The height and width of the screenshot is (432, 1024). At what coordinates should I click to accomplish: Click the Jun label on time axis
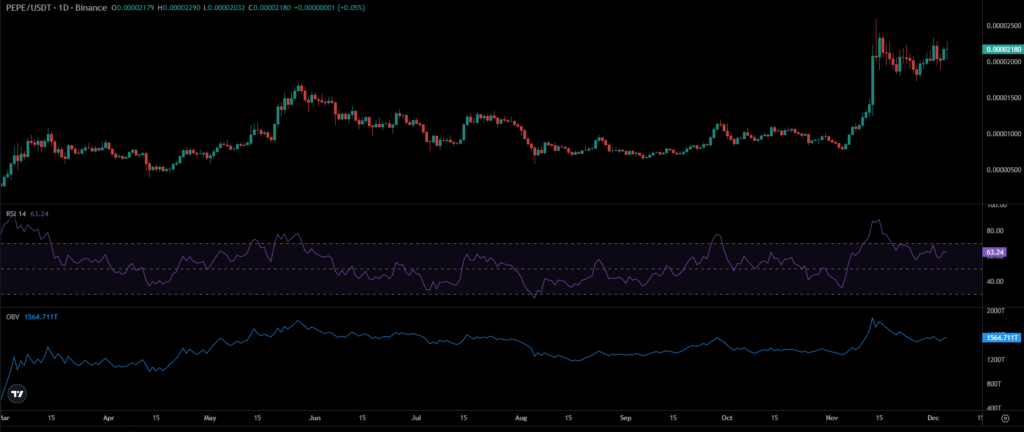(314, 416)
